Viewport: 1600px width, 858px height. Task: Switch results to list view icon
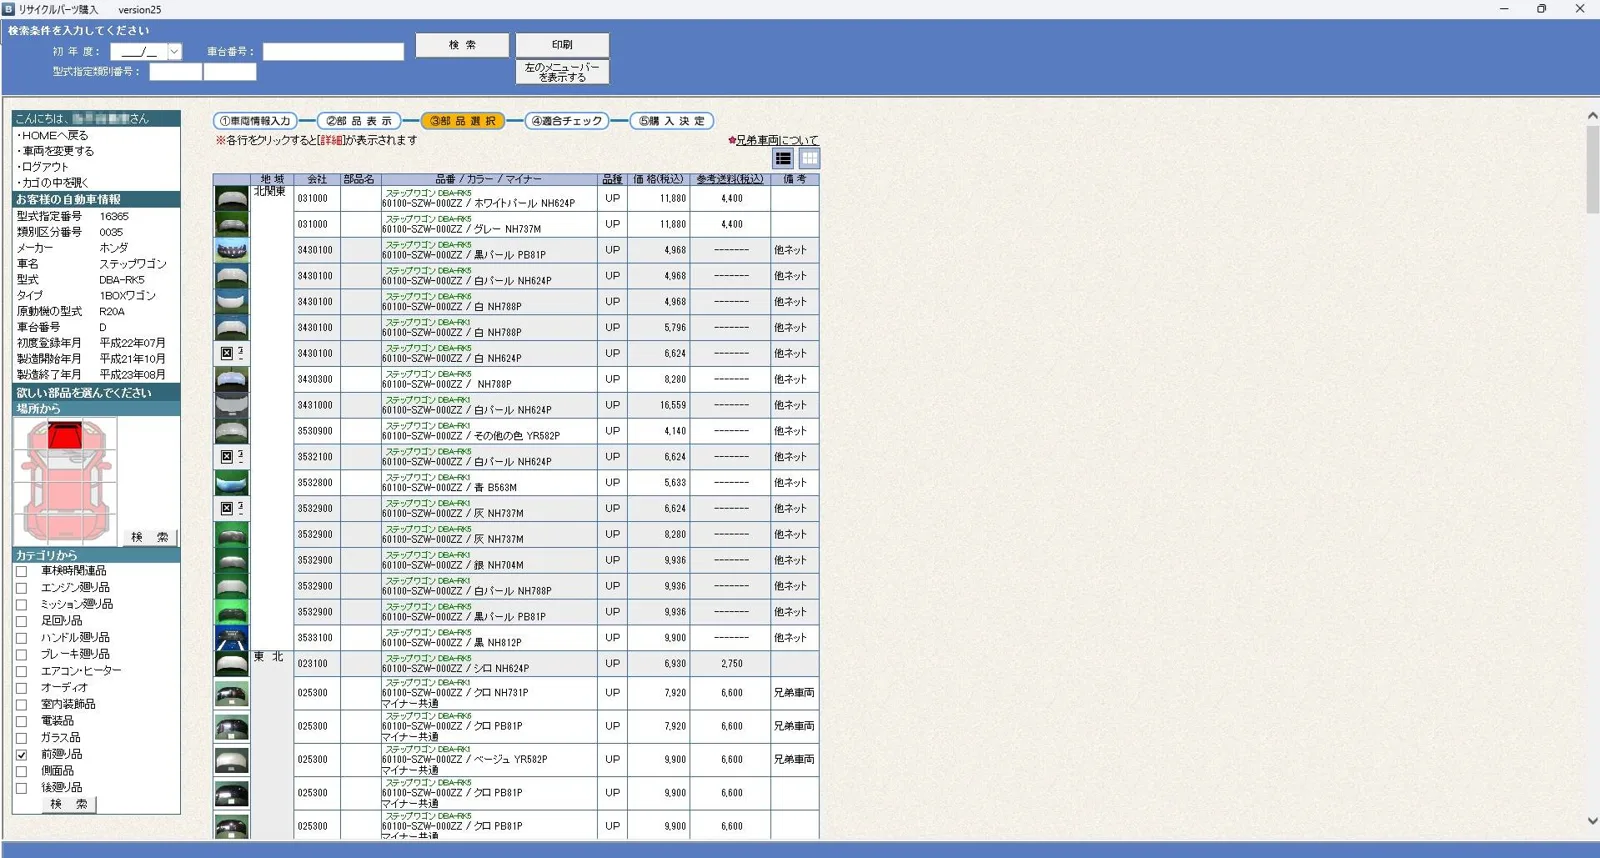[x=783, y=159]
